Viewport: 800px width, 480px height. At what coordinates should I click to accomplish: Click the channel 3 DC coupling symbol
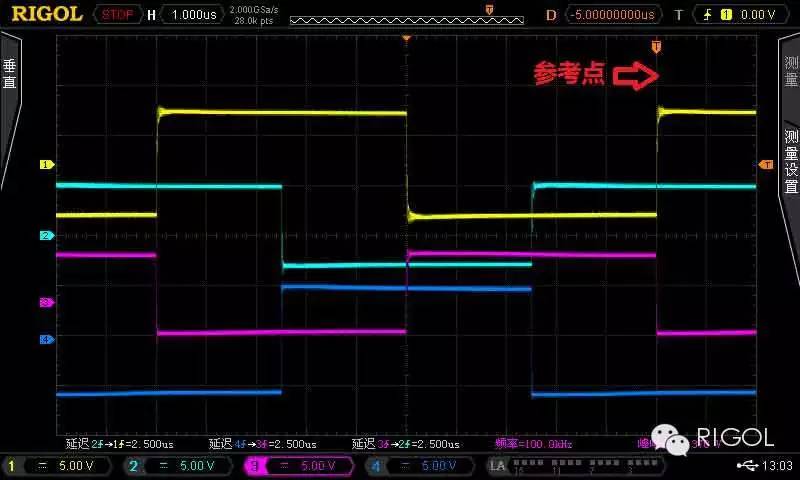pyautogui.click(x=284, y=466)
